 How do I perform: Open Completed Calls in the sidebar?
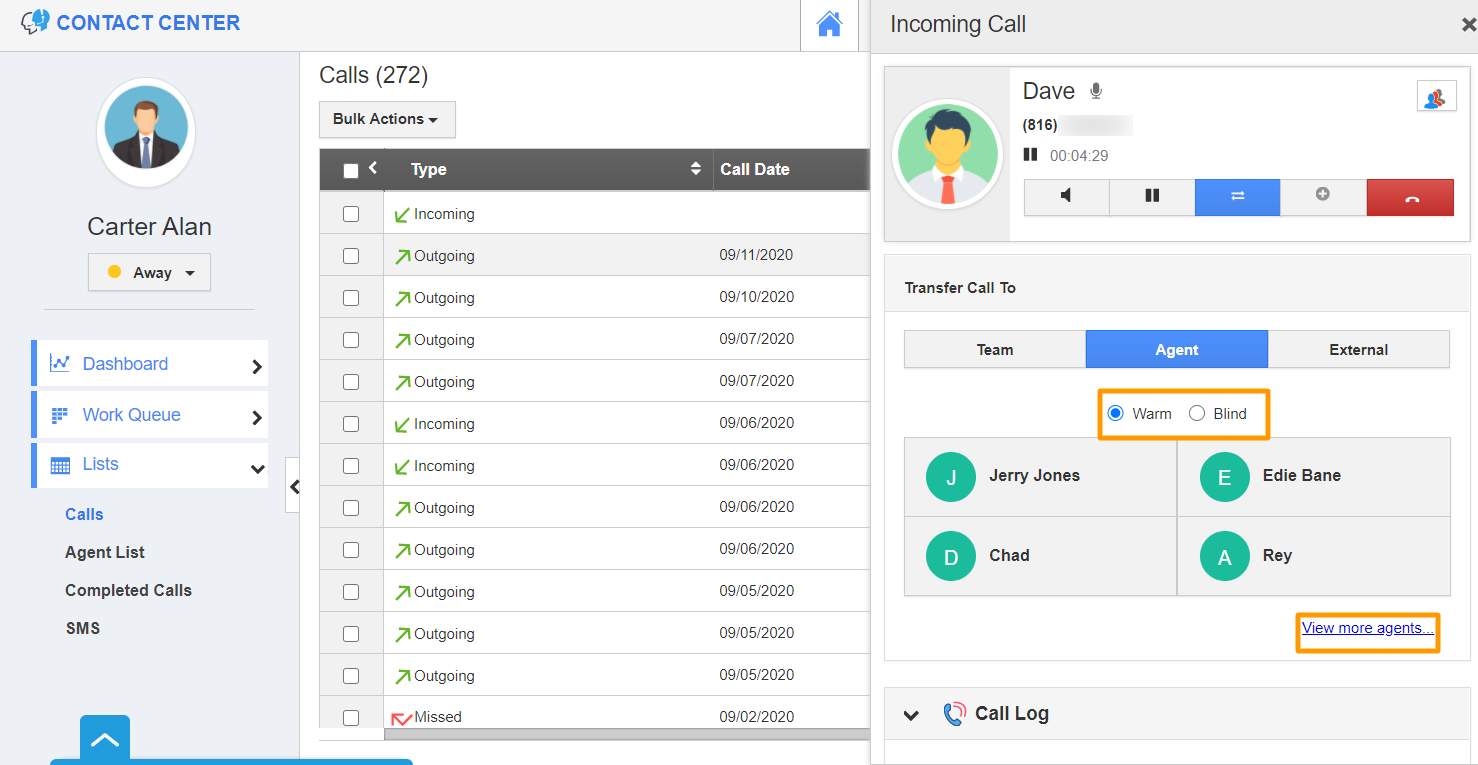128,590
